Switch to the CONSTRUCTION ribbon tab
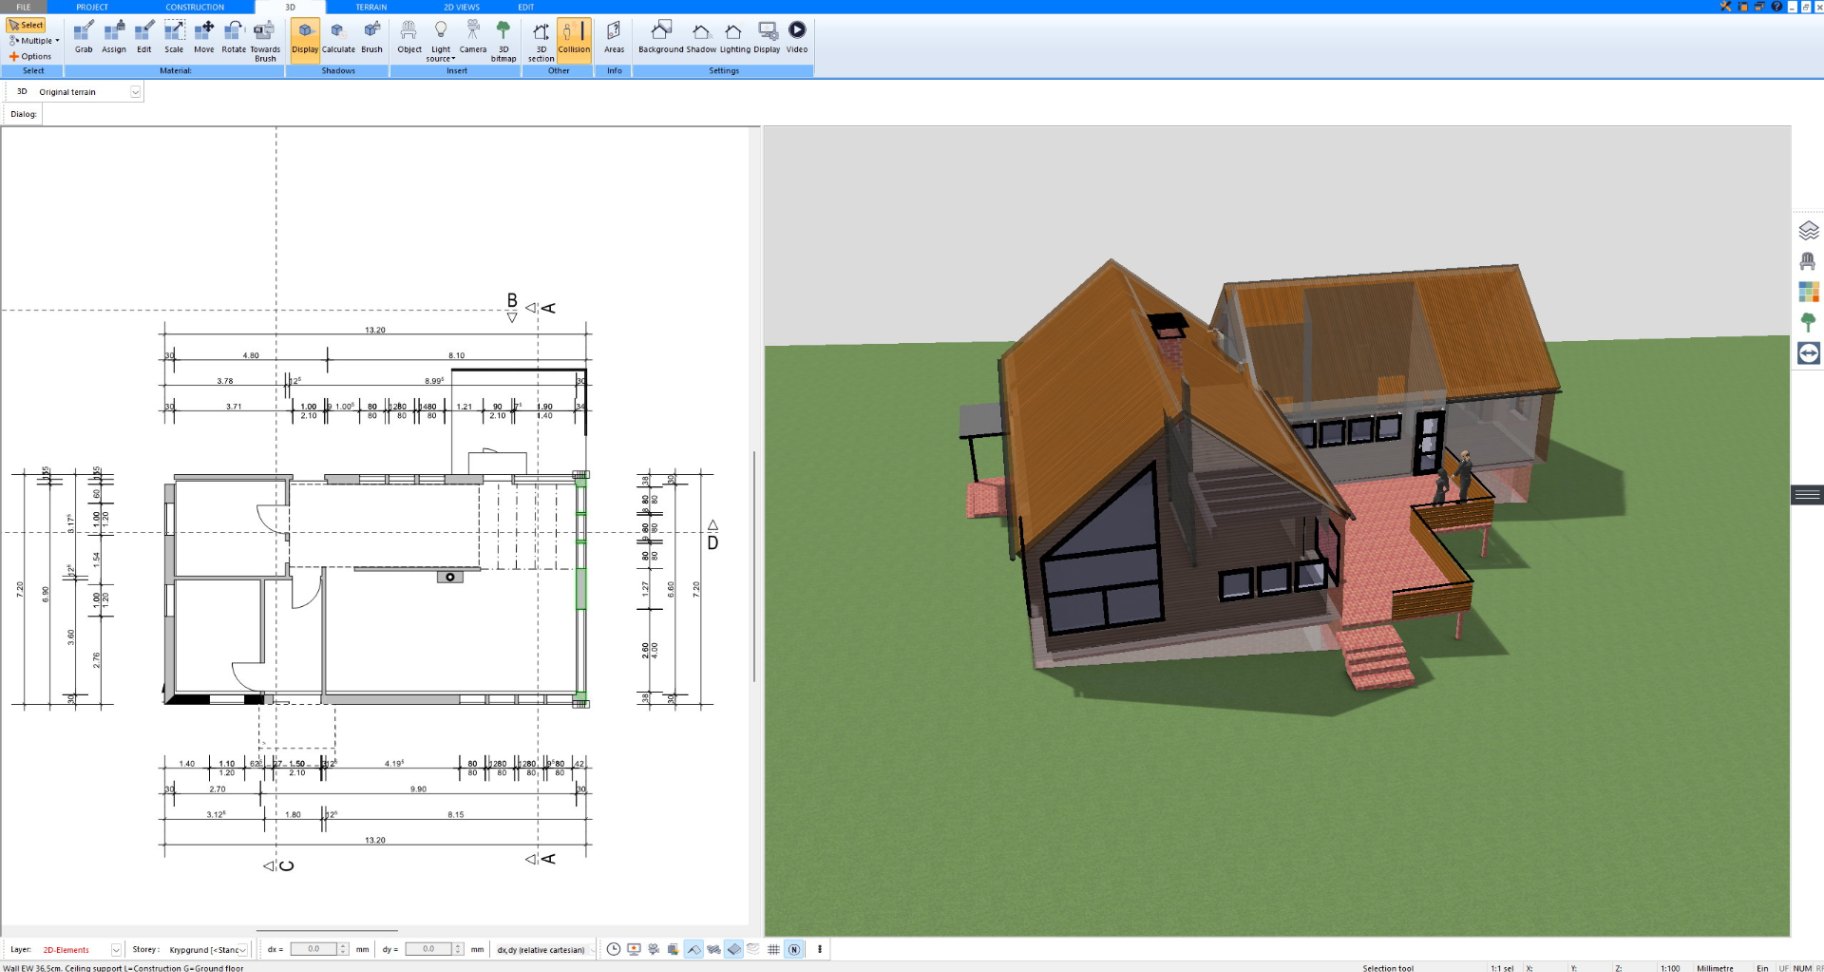This screenshot has height=972, width=1824. [x=195, y=7]
